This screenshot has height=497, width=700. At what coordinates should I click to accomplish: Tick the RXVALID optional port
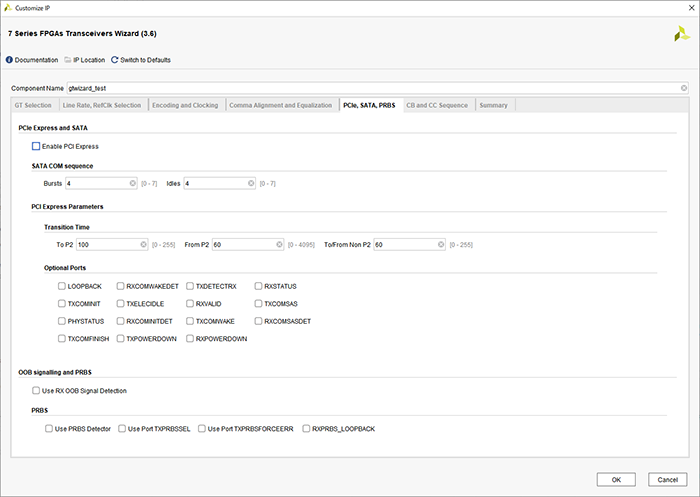click(190, 304)
